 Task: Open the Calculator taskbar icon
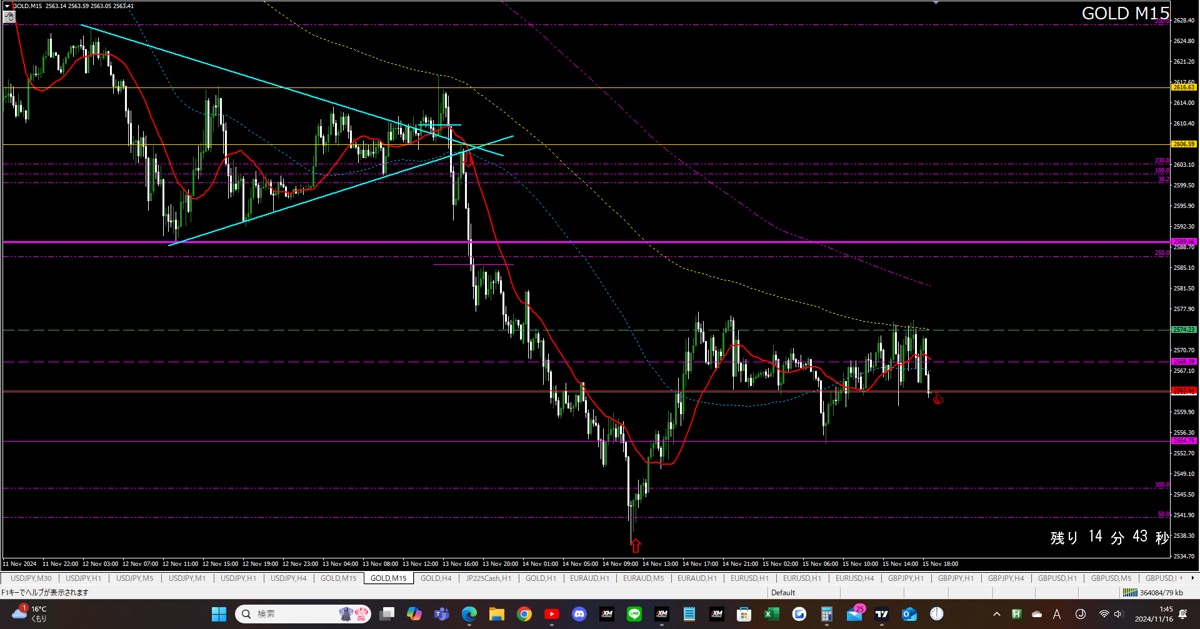pos(826,614)
